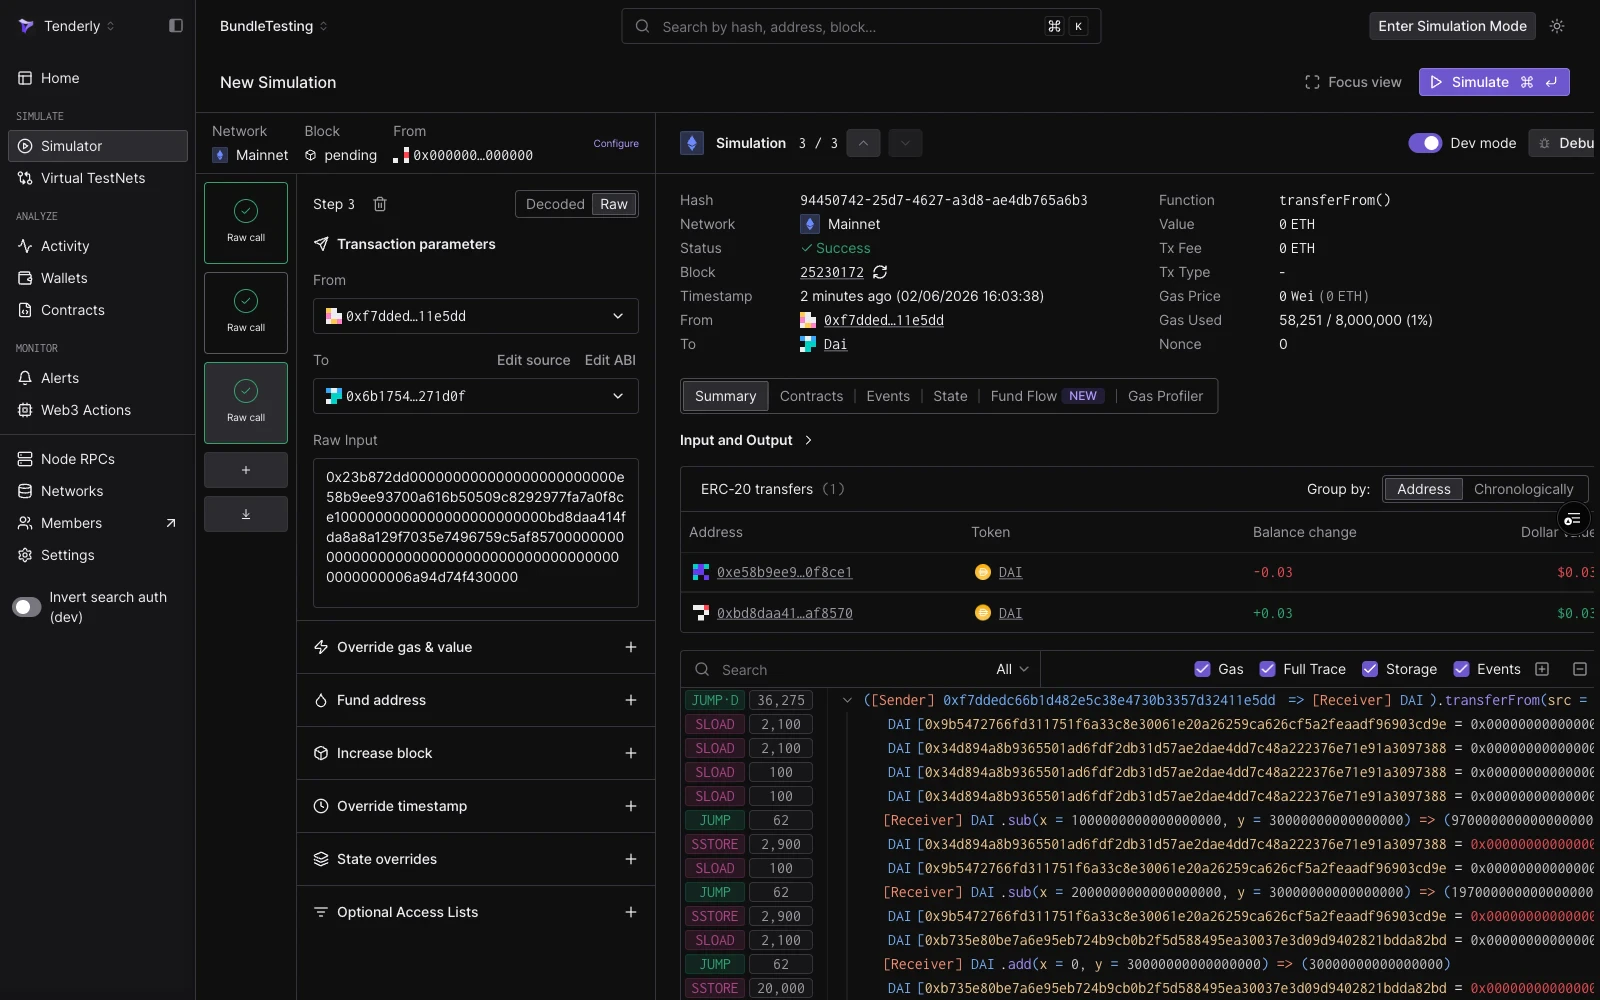Viewport: 1600px width, 1000px height.
Task: Click the light theme sun icon
Action: pyautogui.click(x=1557, y=26)
